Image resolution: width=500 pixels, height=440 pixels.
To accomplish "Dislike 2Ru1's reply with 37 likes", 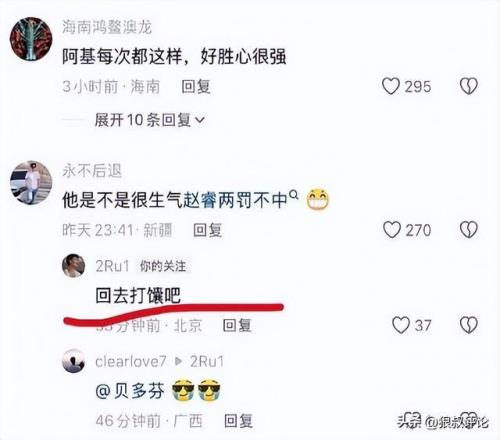I will pyautogui.click(x=469, y=325).
